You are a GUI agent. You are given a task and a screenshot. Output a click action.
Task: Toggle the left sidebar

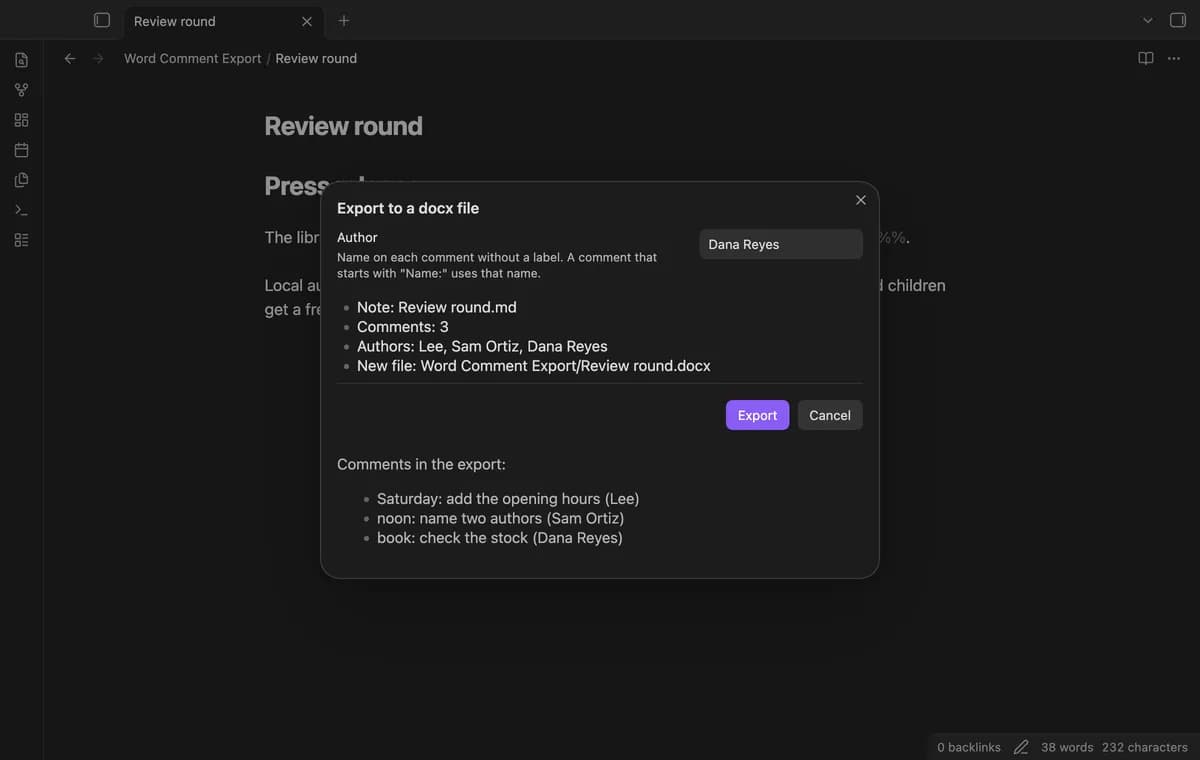point(101,20)
